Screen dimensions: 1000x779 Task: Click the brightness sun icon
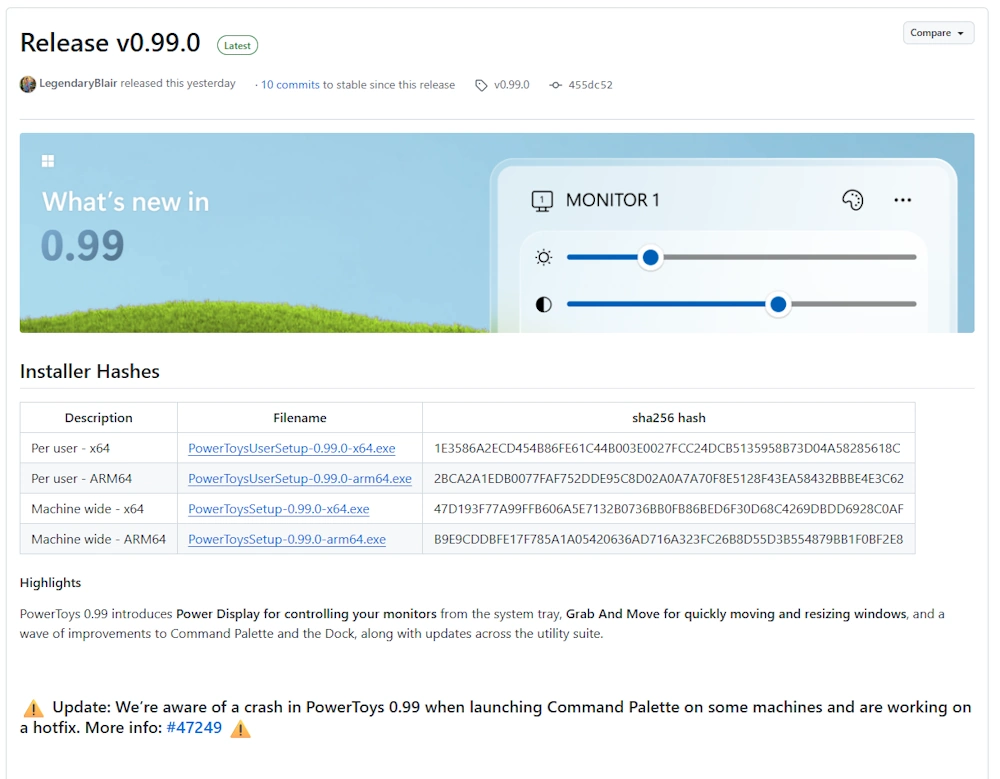pos(543,258)
